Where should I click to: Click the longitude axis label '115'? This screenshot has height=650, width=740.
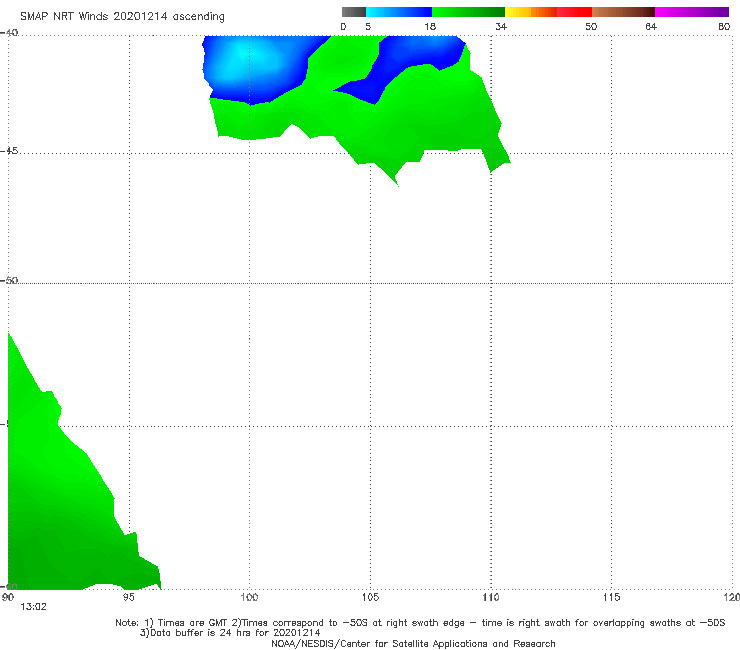coord(612,598)
